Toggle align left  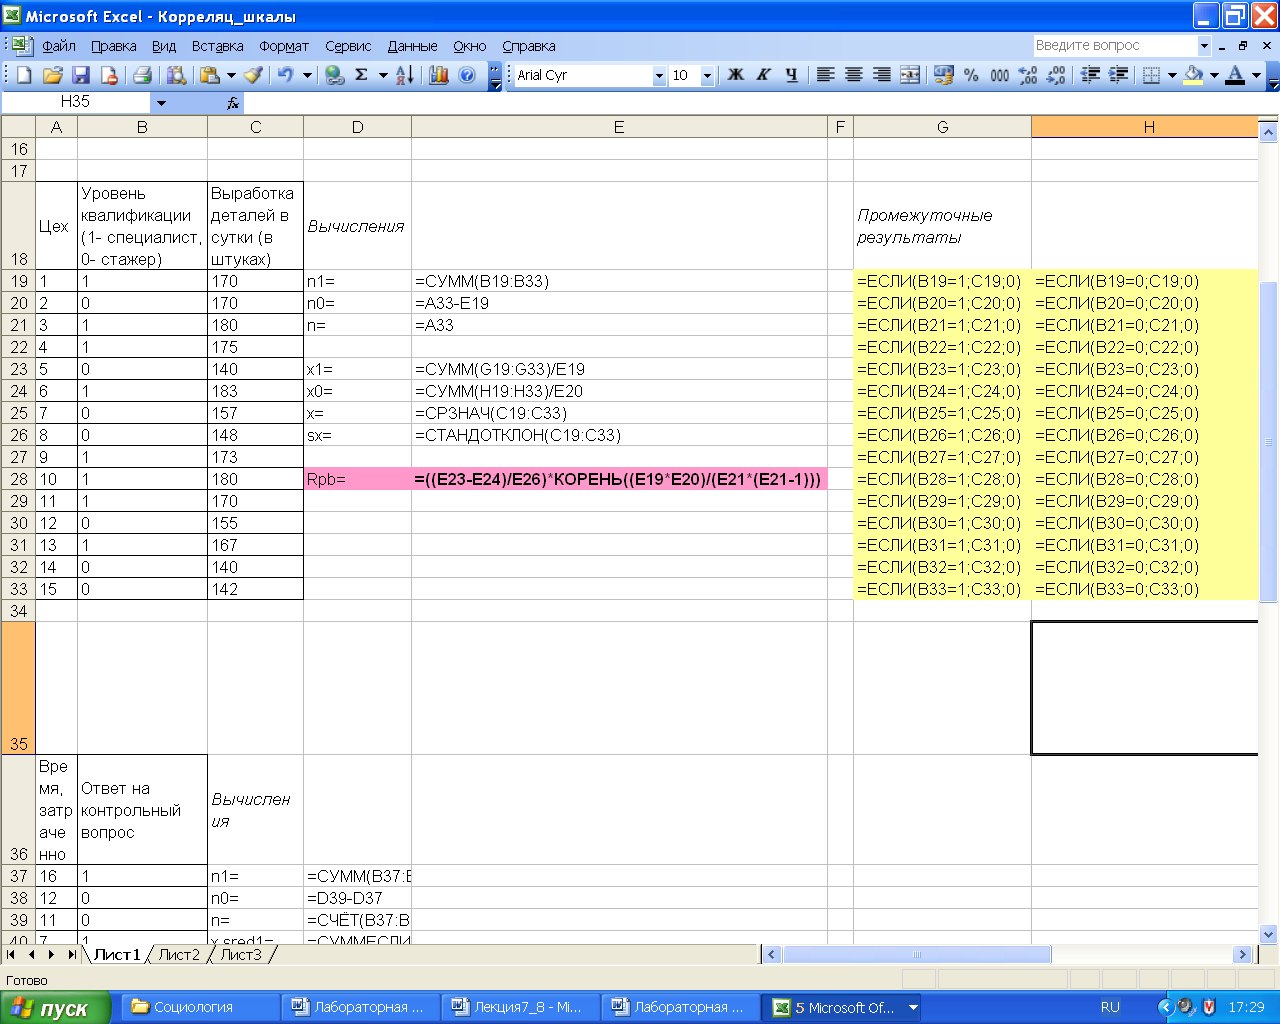(825, 75)
